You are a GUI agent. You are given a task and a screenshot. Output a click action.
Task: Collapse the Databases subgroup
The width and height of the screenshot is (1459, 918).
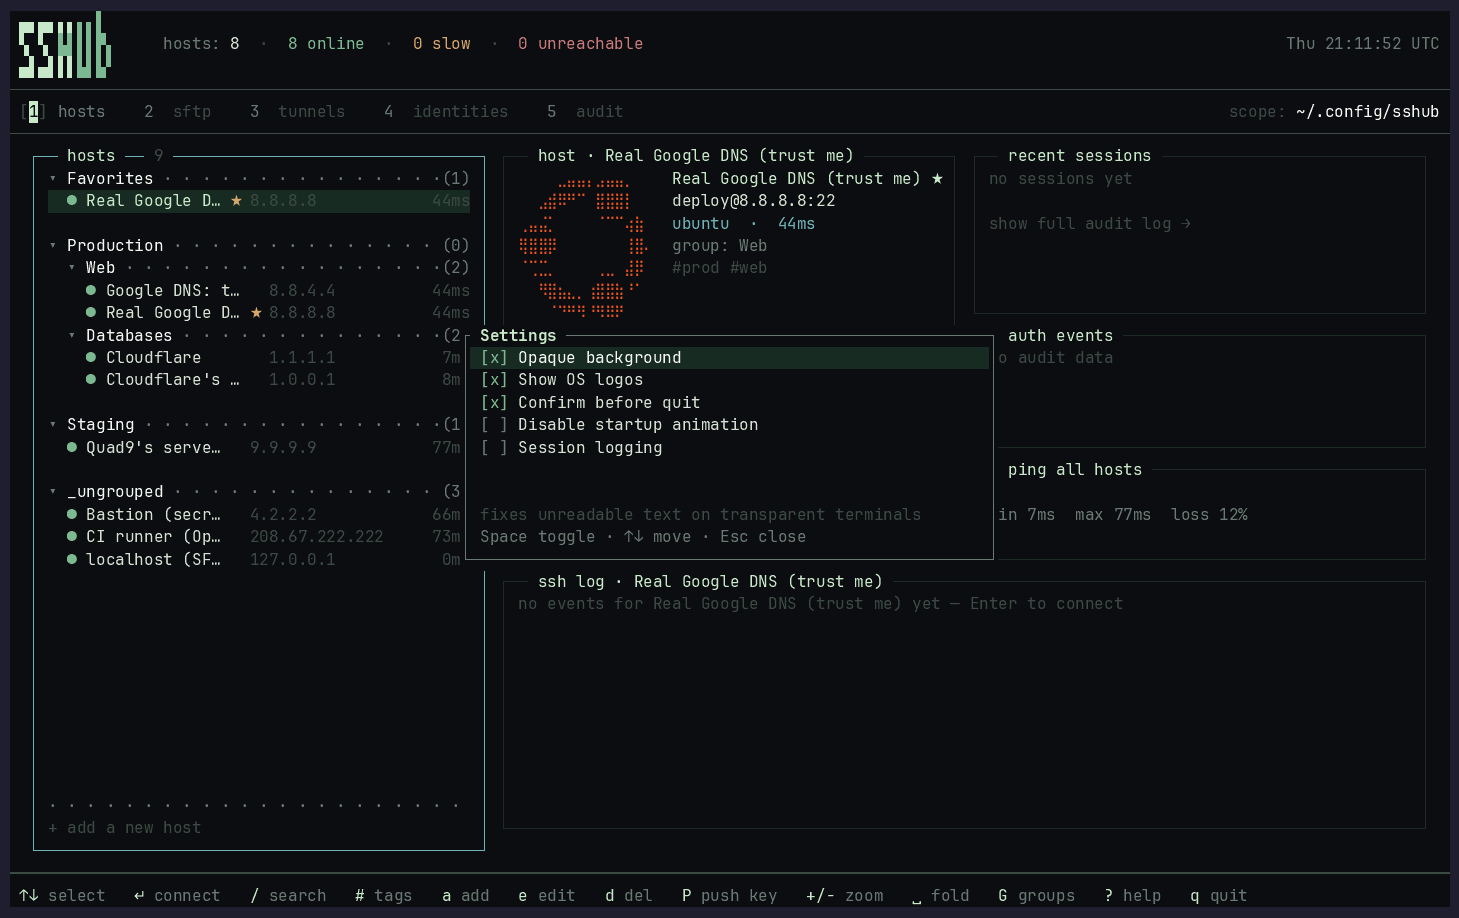72,335
